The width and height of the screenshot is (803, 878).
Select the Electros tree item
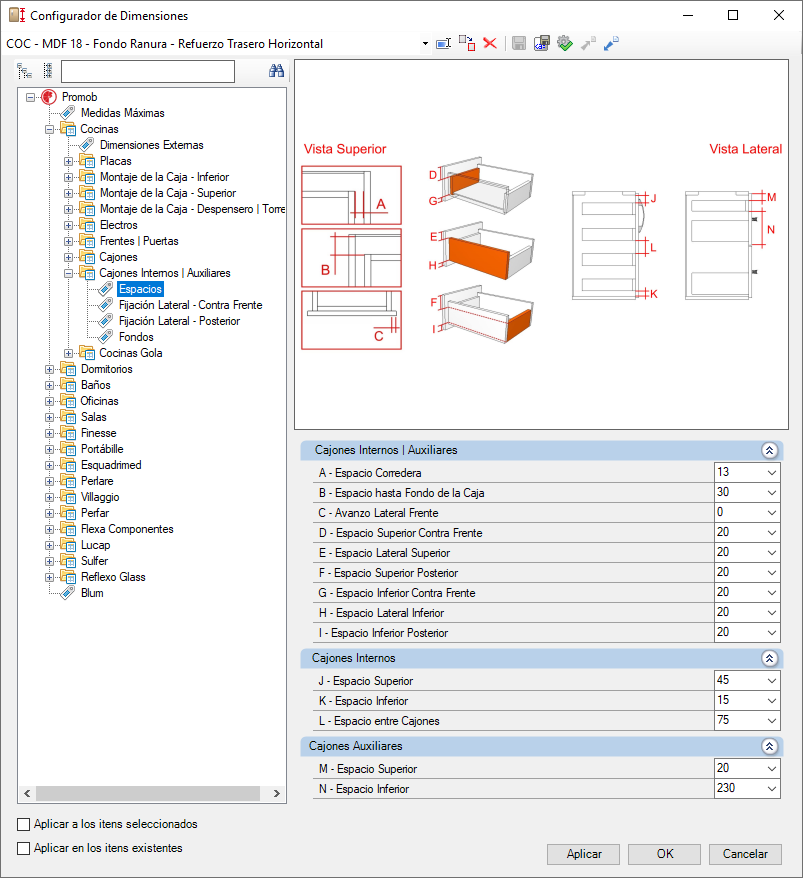(x=119, y=225)
